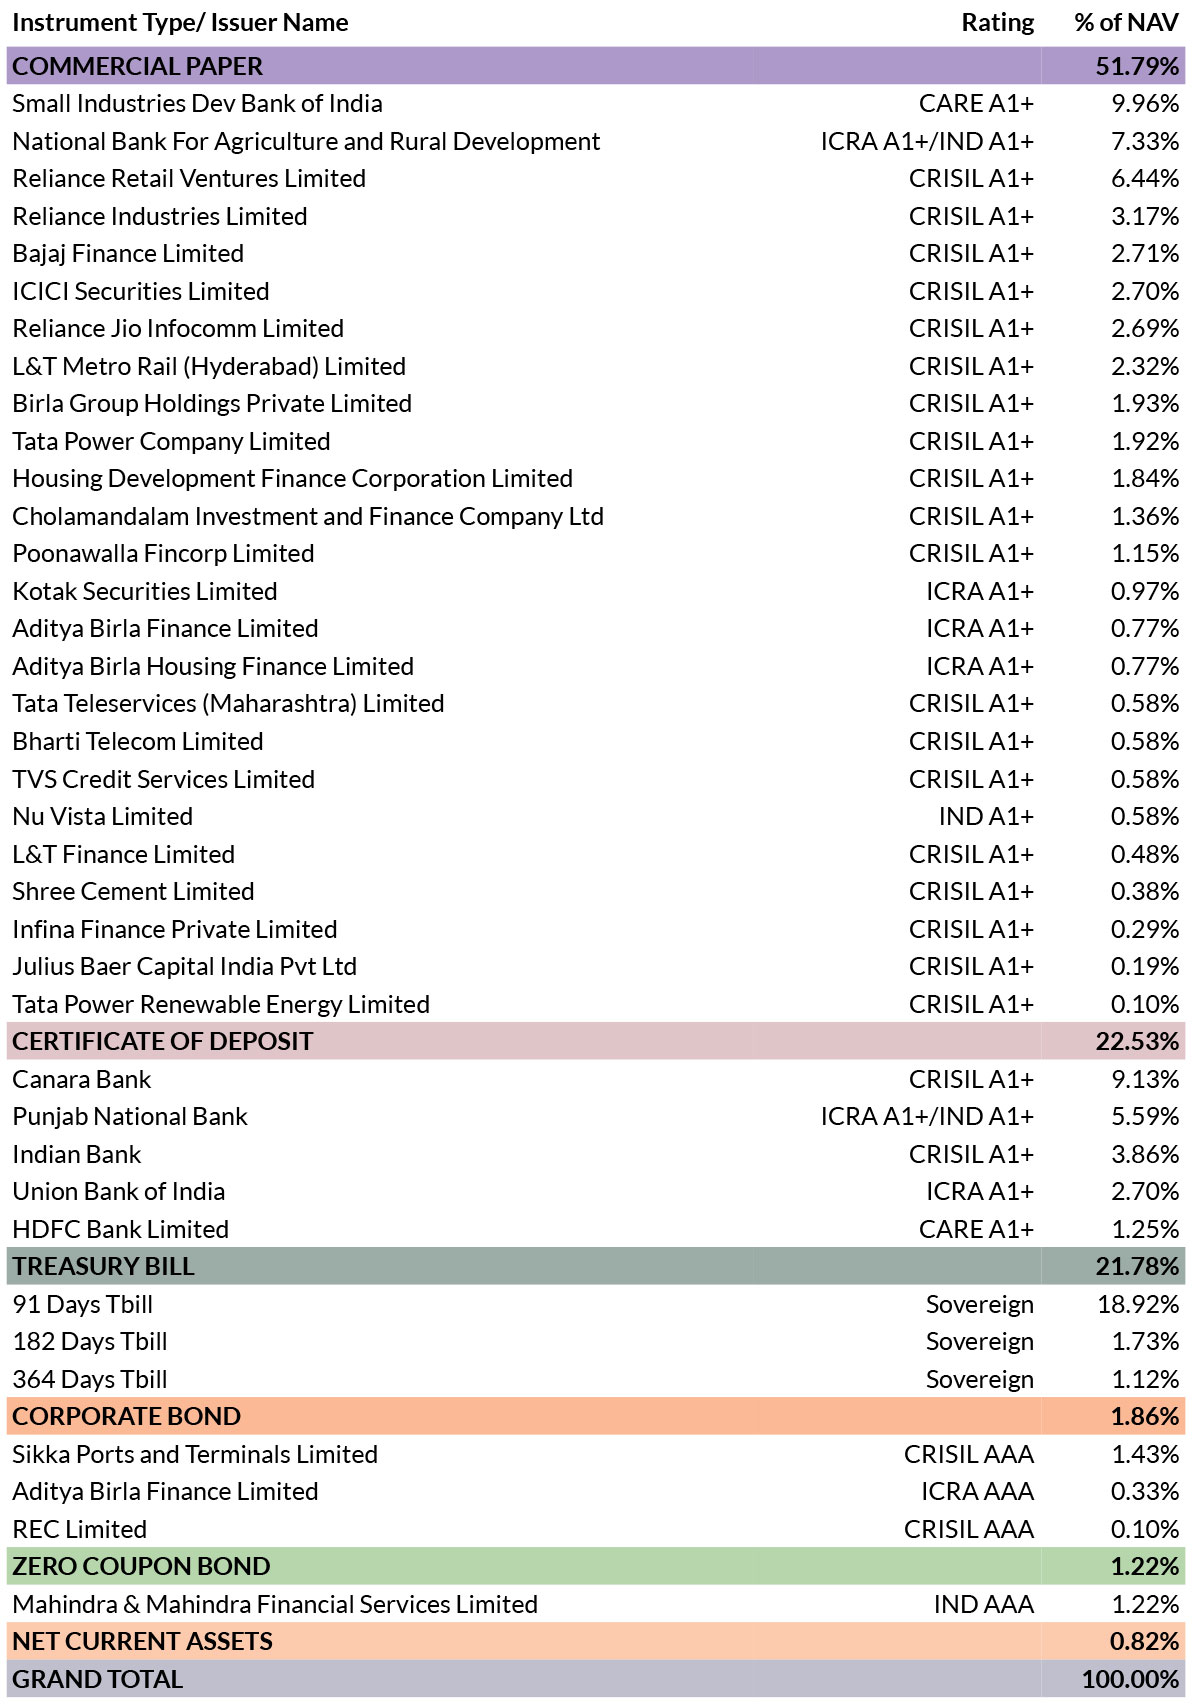1195x1706 pixels.
Task: Click the HDFC Bank Limited row
Action: [x=596, y=1229]
